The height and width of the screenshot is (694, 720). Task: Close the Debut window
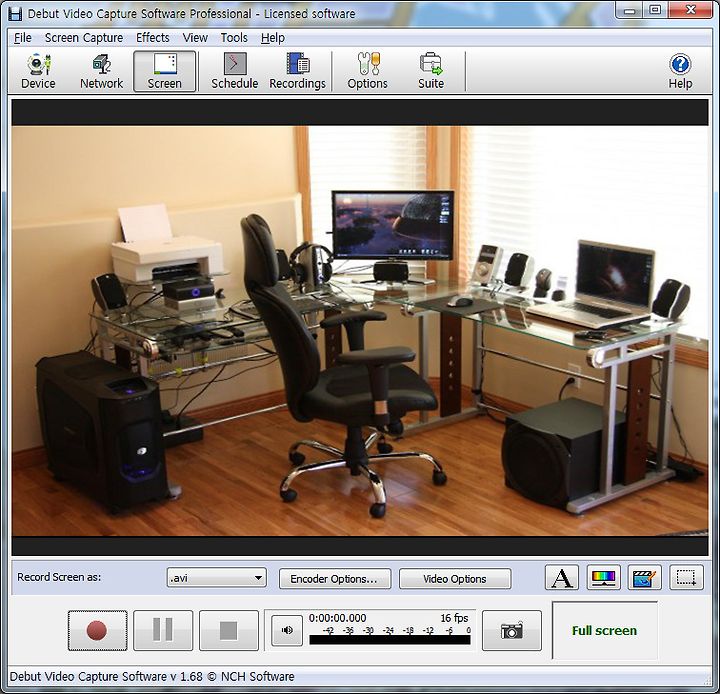690,10
